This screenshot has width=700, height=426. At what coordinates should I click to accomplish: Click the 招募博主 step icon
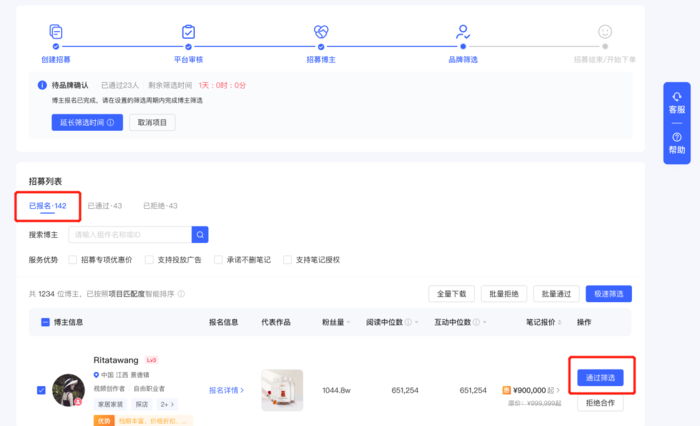[x=321, y=32]
